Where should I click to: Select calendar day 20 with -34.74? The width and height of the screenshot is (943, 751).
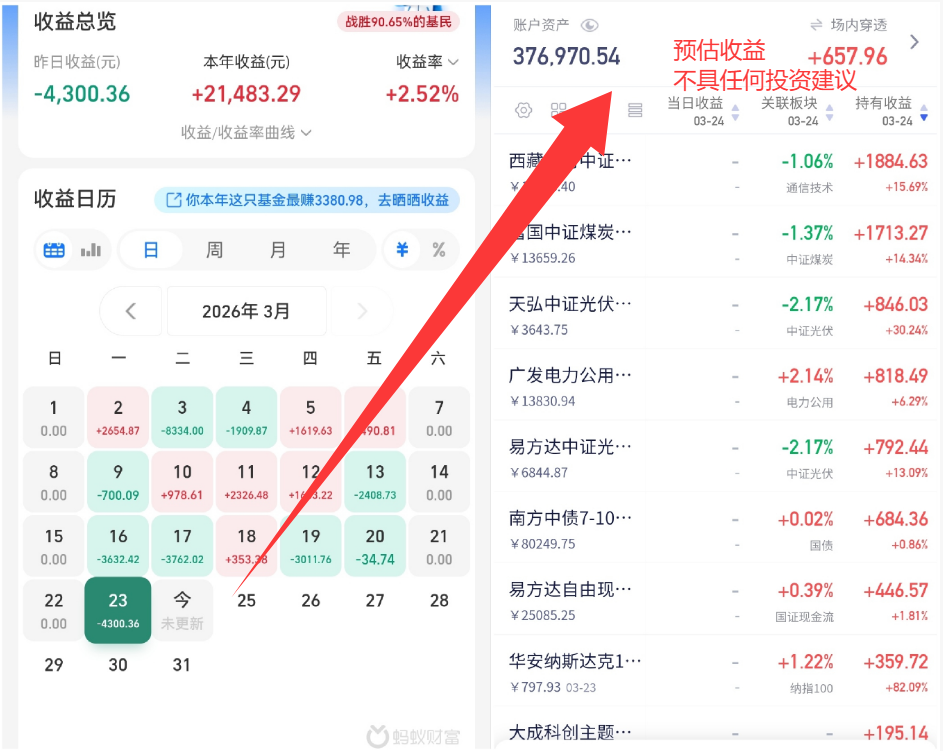(375, 546)
